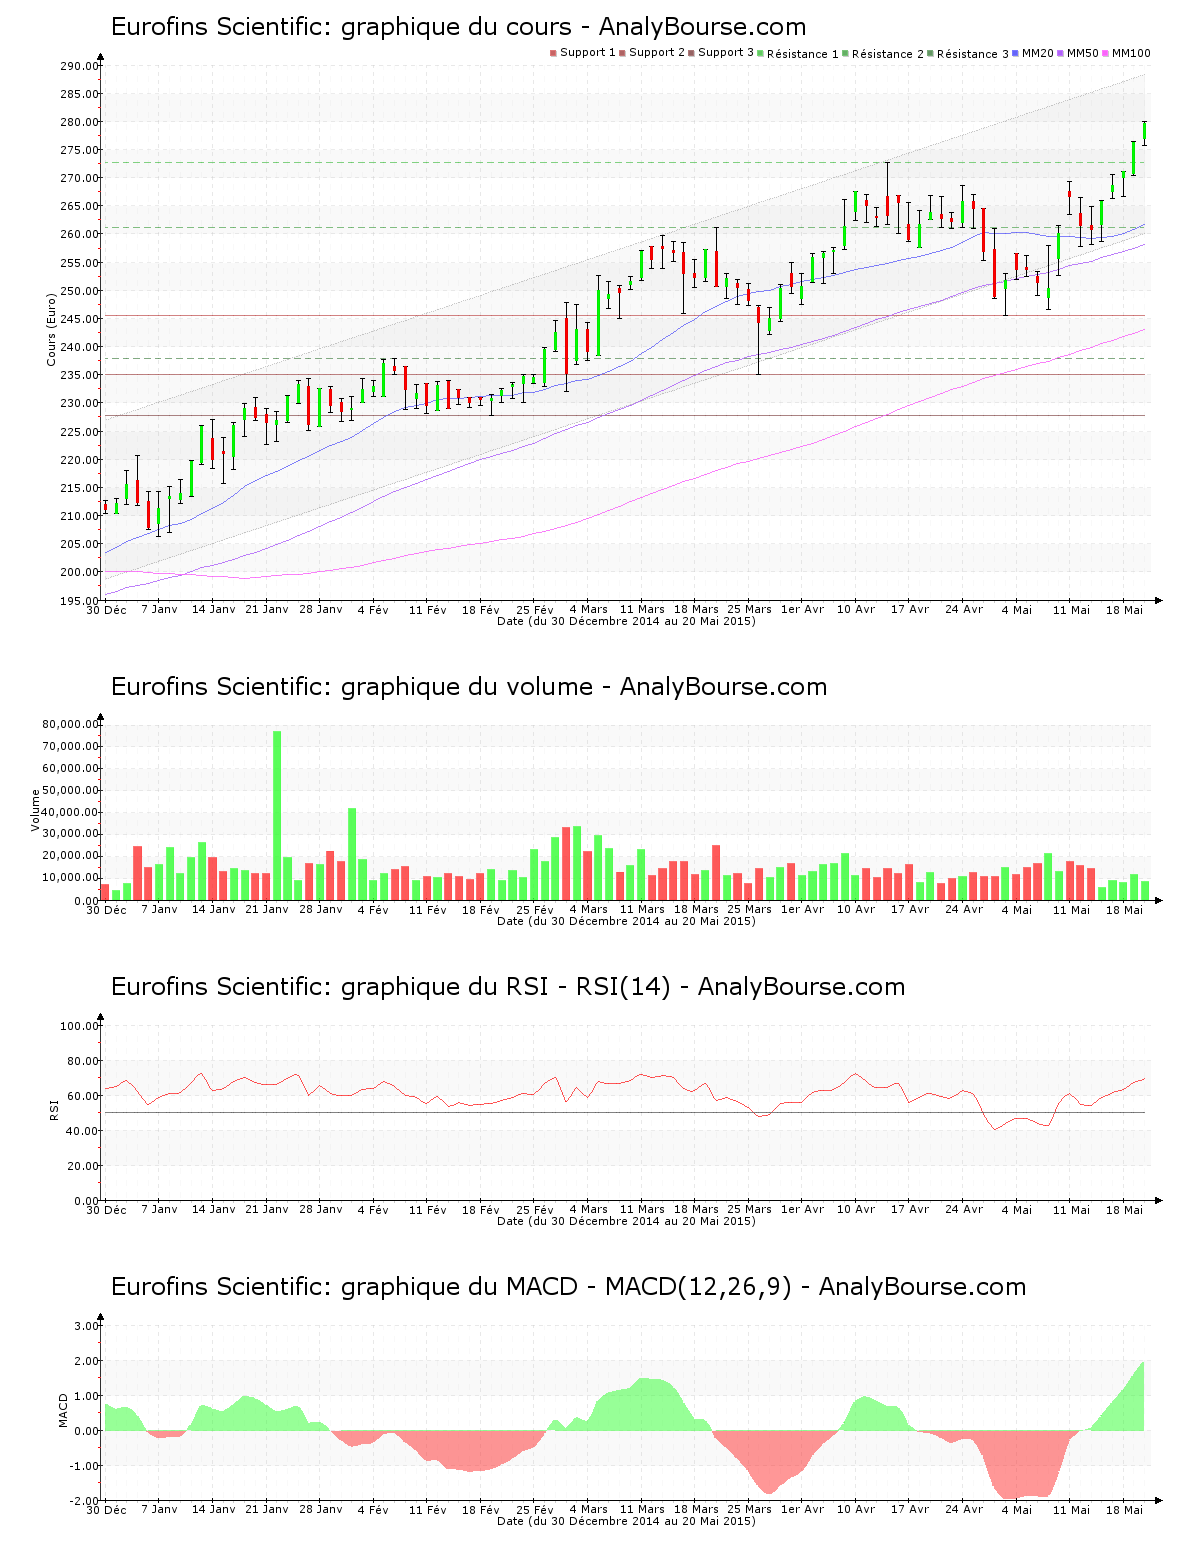Viewport: 1200px width, 1550px height.
Task: Click the 'graphique du cours' chart title
Action: tap(458, 27)
